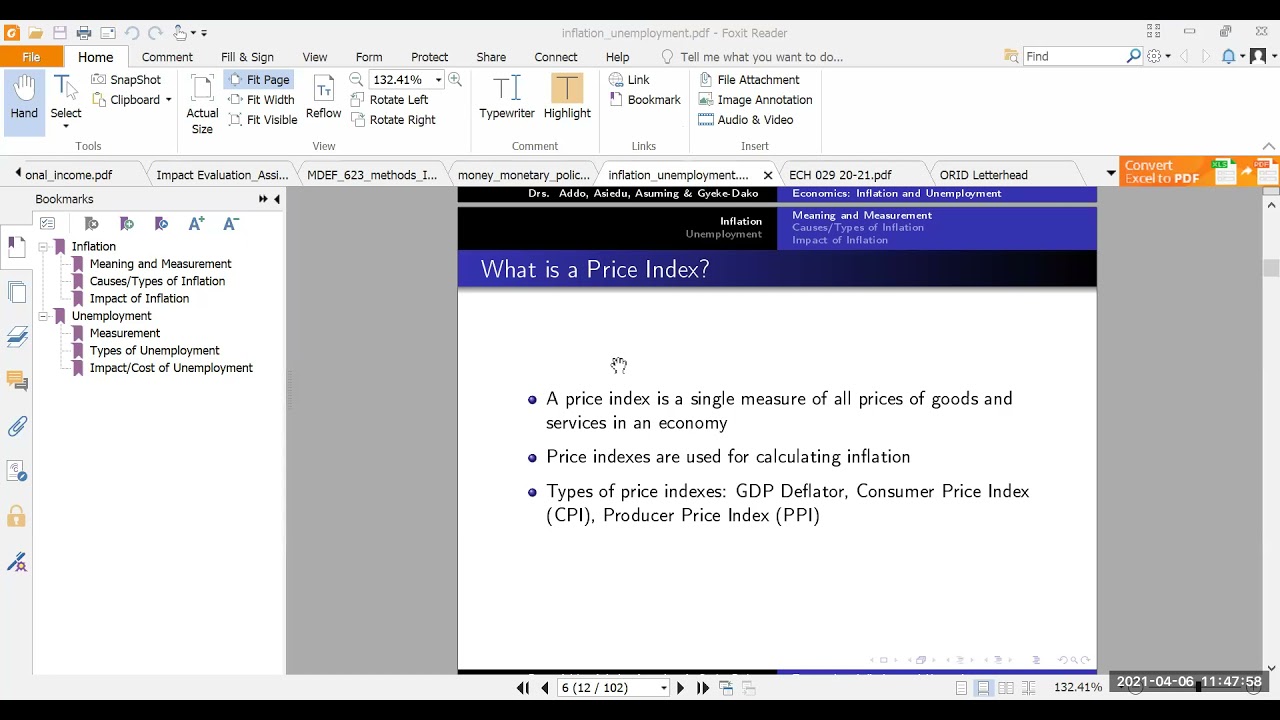This screenshot has height=720, width=1280.
Task: Zoom out with the minus magnifier
Action: 356,79
